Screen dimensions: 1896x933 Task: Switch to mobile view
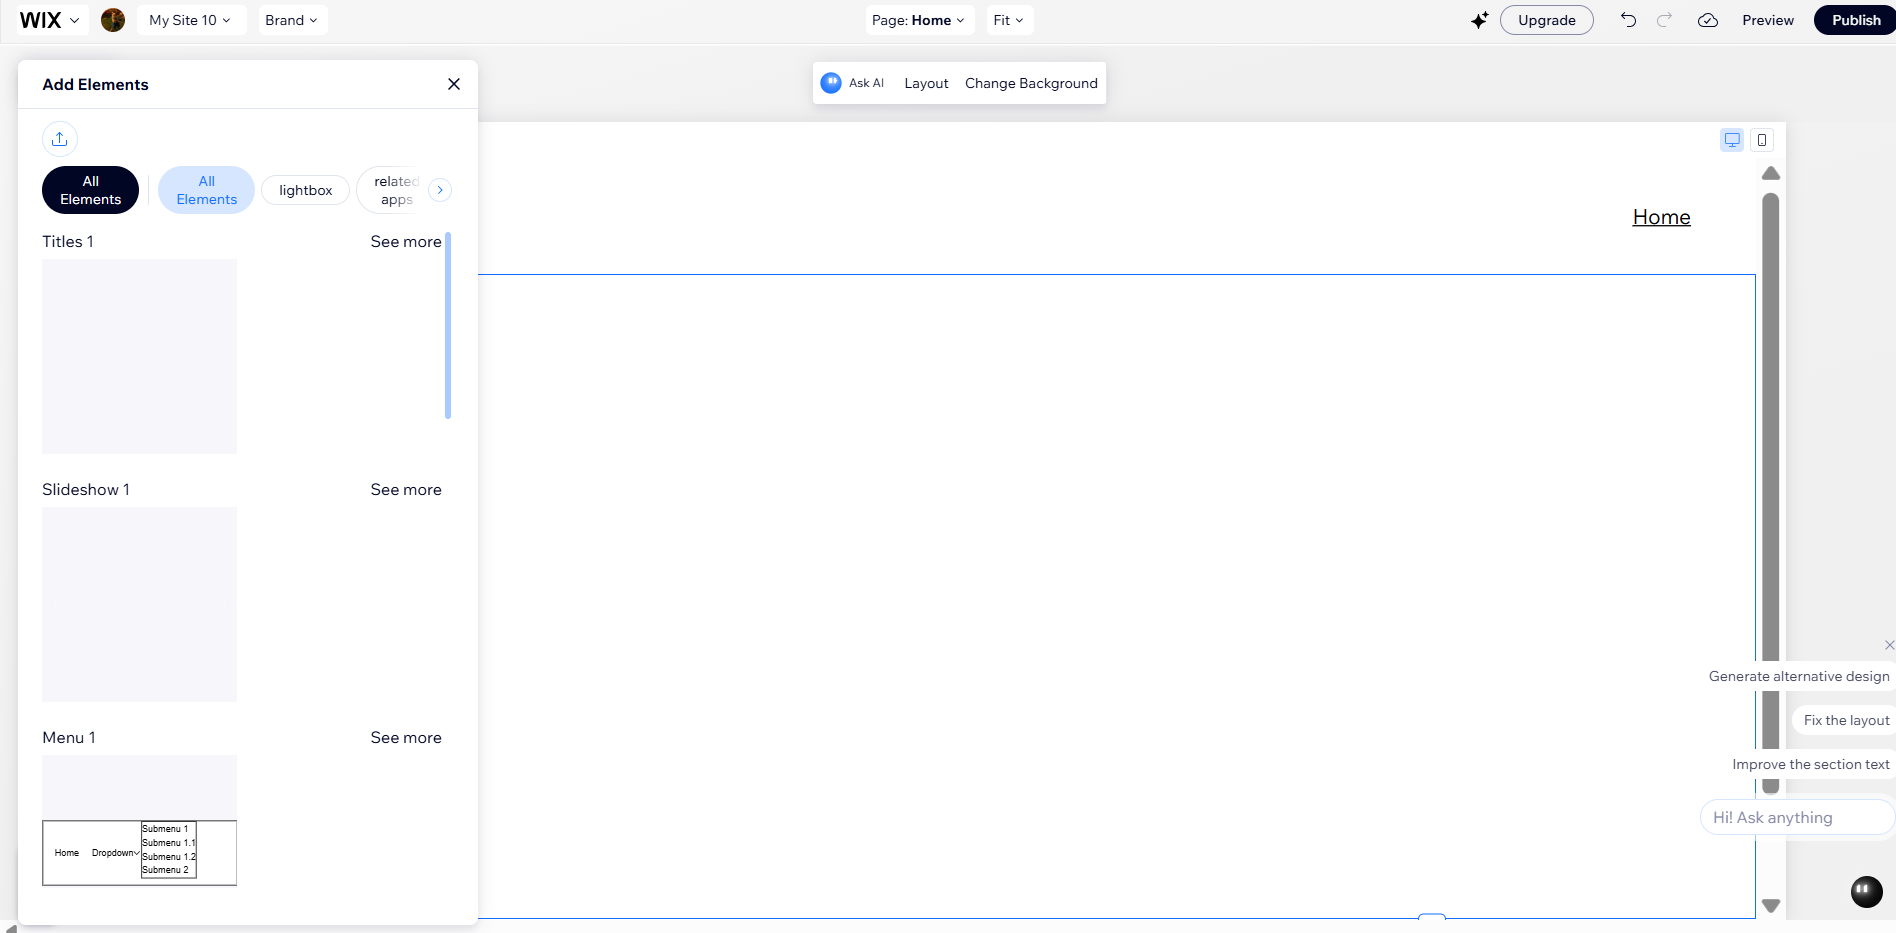(1762, 140)
